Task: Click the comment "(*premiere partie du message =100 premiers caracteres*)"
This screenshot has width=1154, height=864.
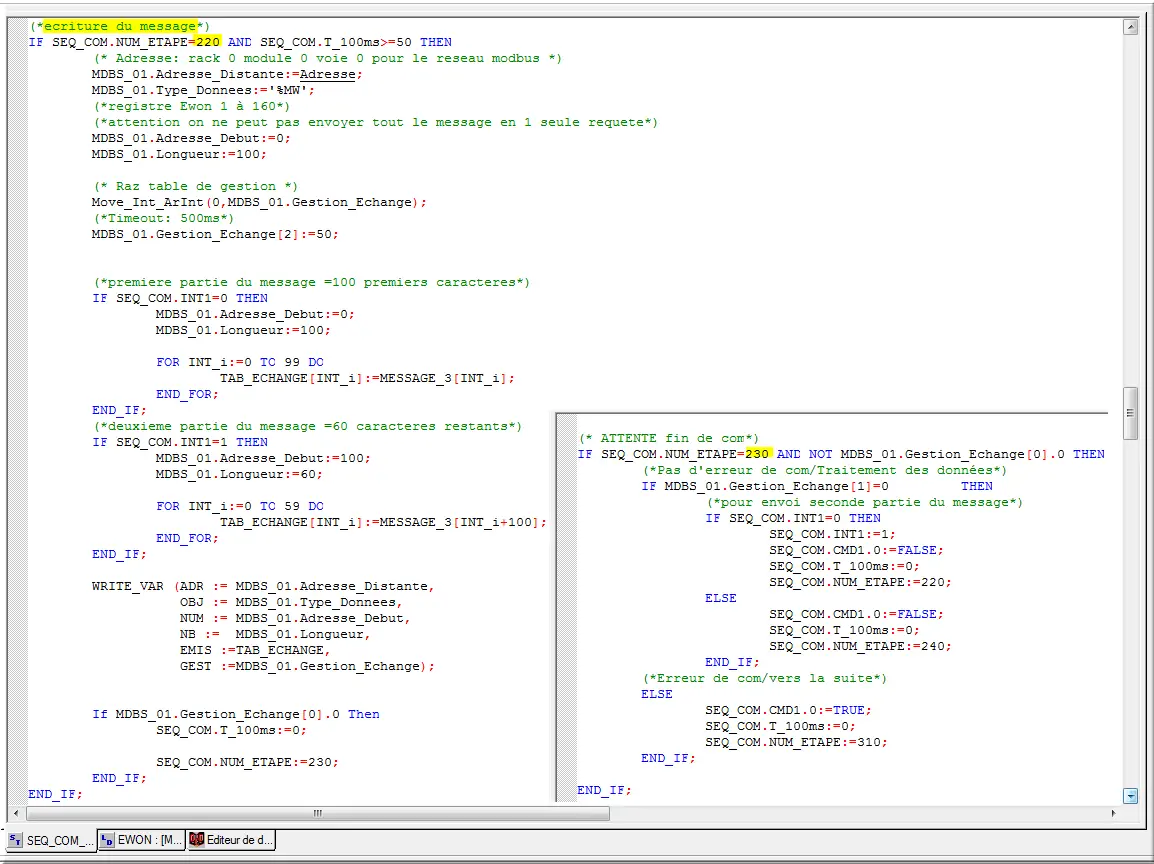Action: (311, 283)
